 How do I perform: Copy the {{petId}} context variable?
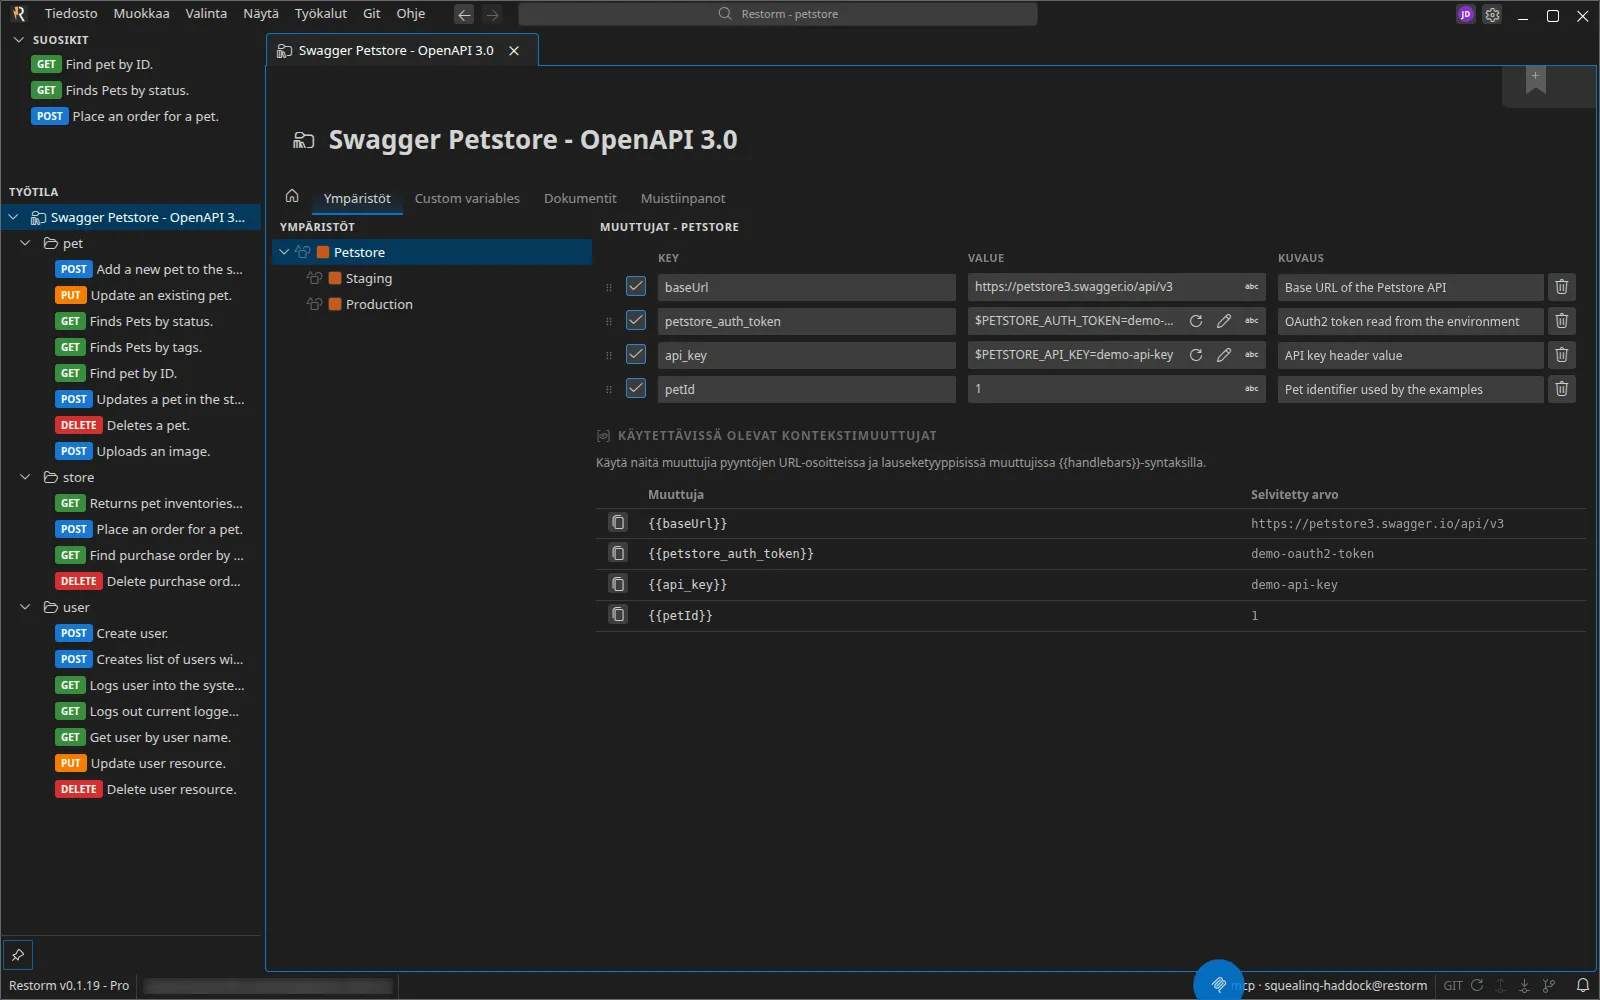coord(618,615)
